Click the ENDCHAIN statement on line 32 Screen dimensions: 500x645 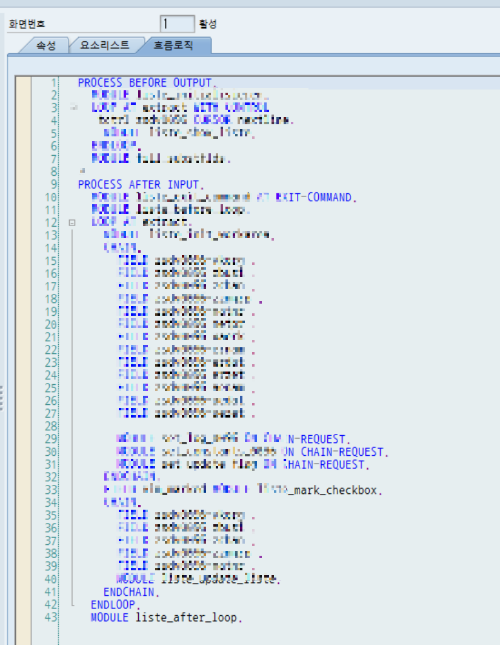tap(132, 477)
